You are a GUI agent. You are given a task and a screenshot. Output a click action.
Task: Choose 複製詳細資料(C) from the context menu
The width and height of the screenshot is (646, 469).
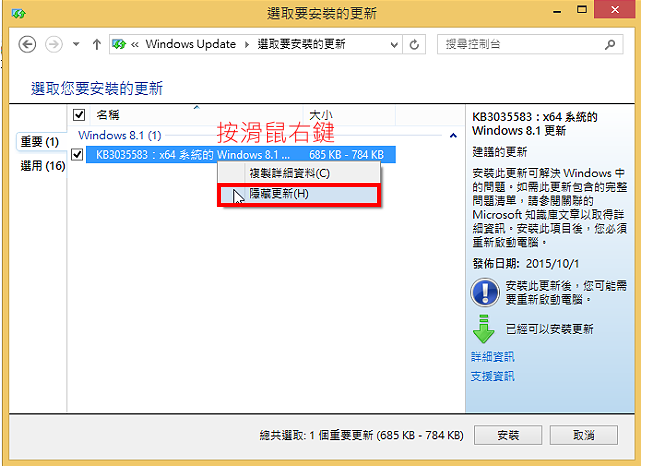click(x=299, y=173)
